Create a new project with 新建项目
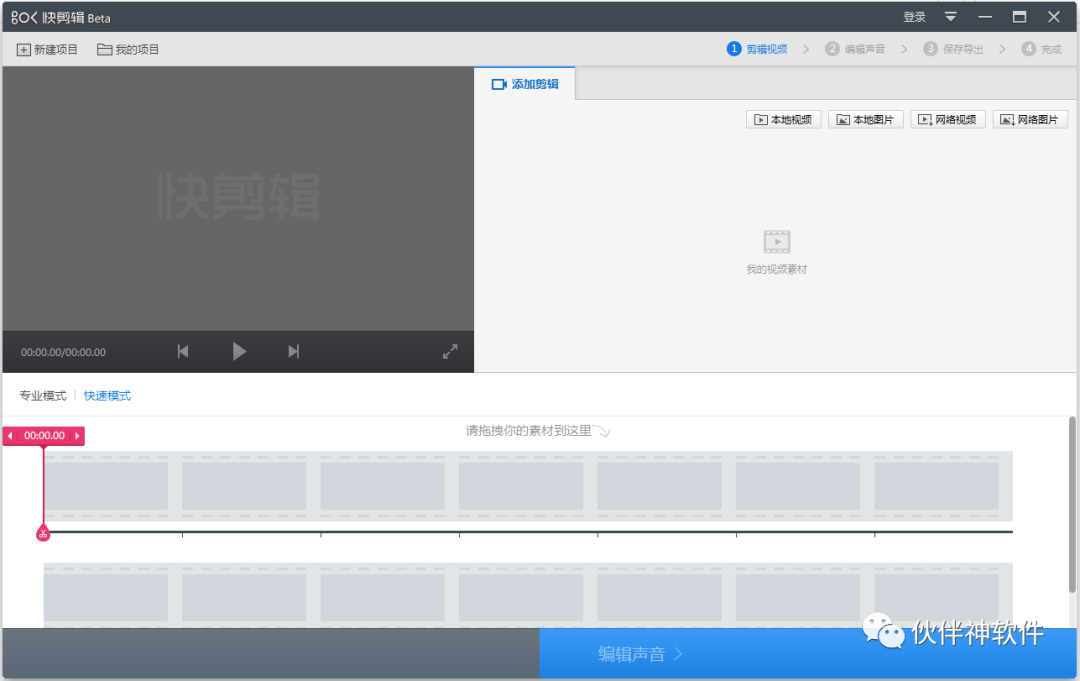1080x681 pixels. (x=47, y=50)
